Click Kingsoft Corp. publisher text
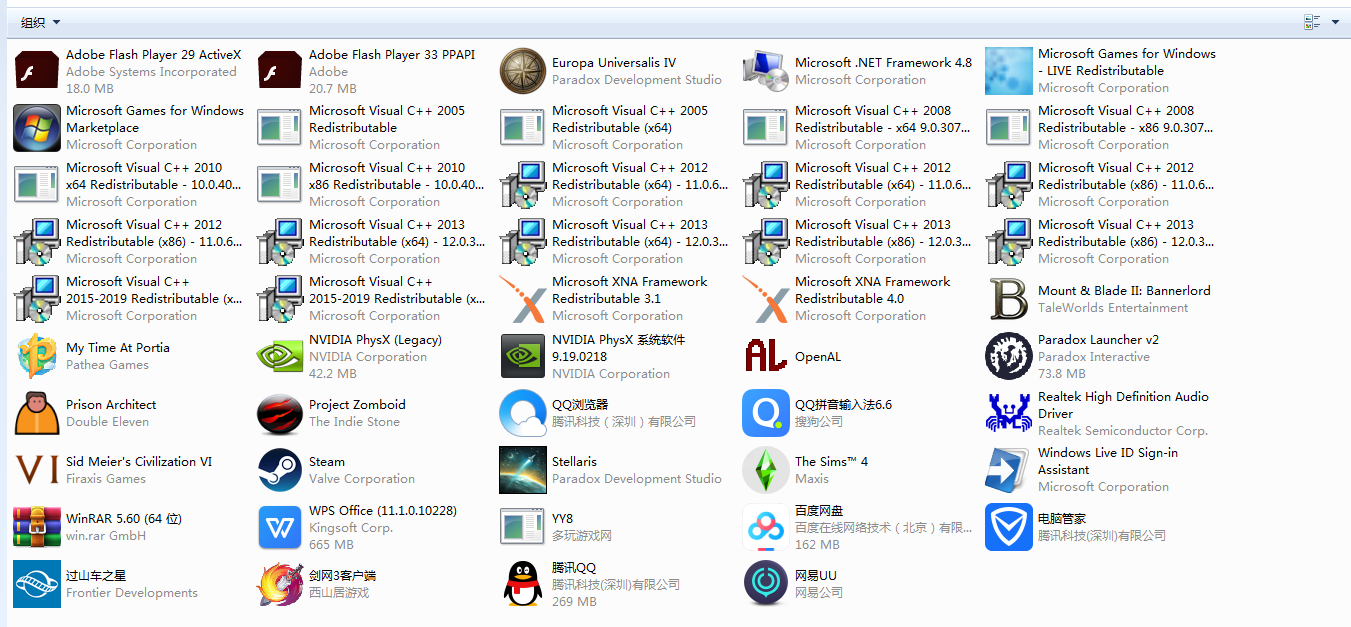Screen dimensions: 1351x627 pyautogui.click(x=351, y=528)
